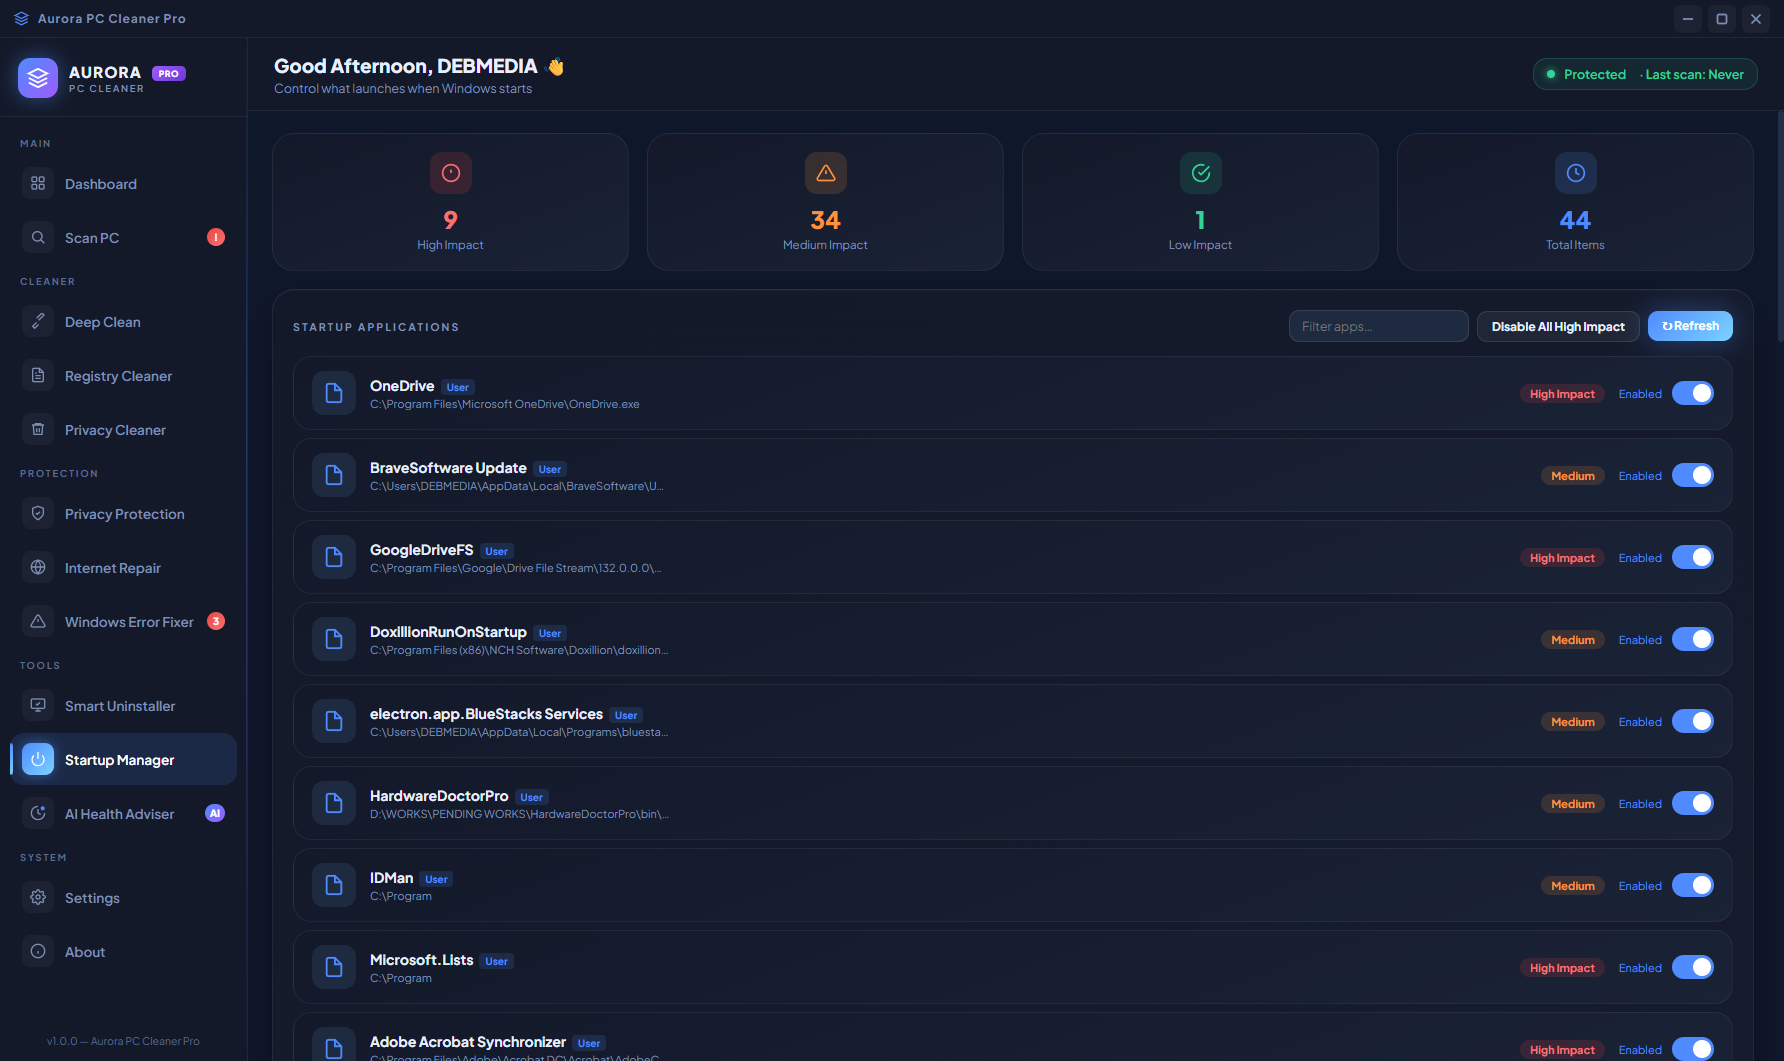Toggle IDMan startup switch off
1784x1061 pixels.
[x=1693, y=885]
